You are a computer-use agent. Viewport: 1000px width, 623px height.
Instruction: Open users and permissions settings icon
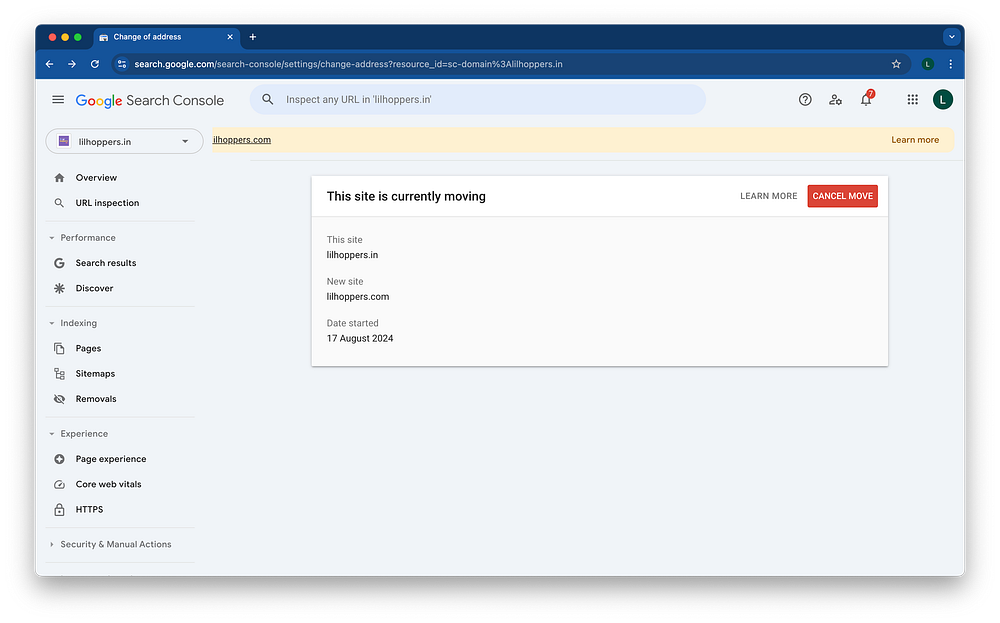click(835, 99)
